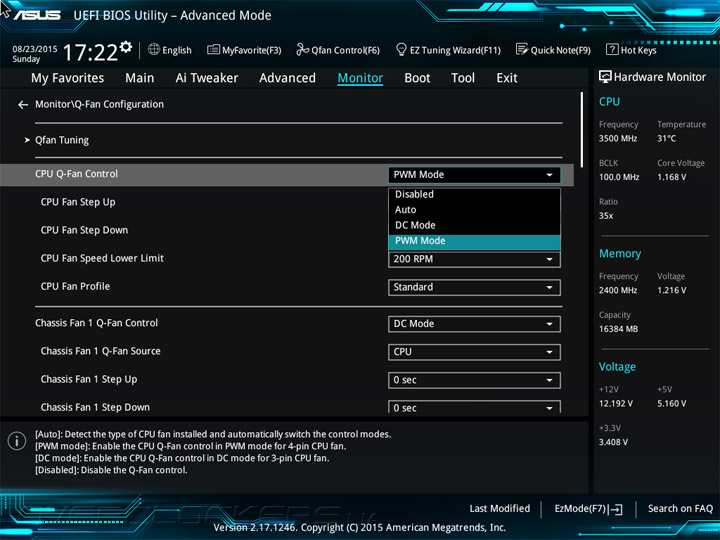
Task: Select CPU Fan Profile label
Action: tap(75, 287)
